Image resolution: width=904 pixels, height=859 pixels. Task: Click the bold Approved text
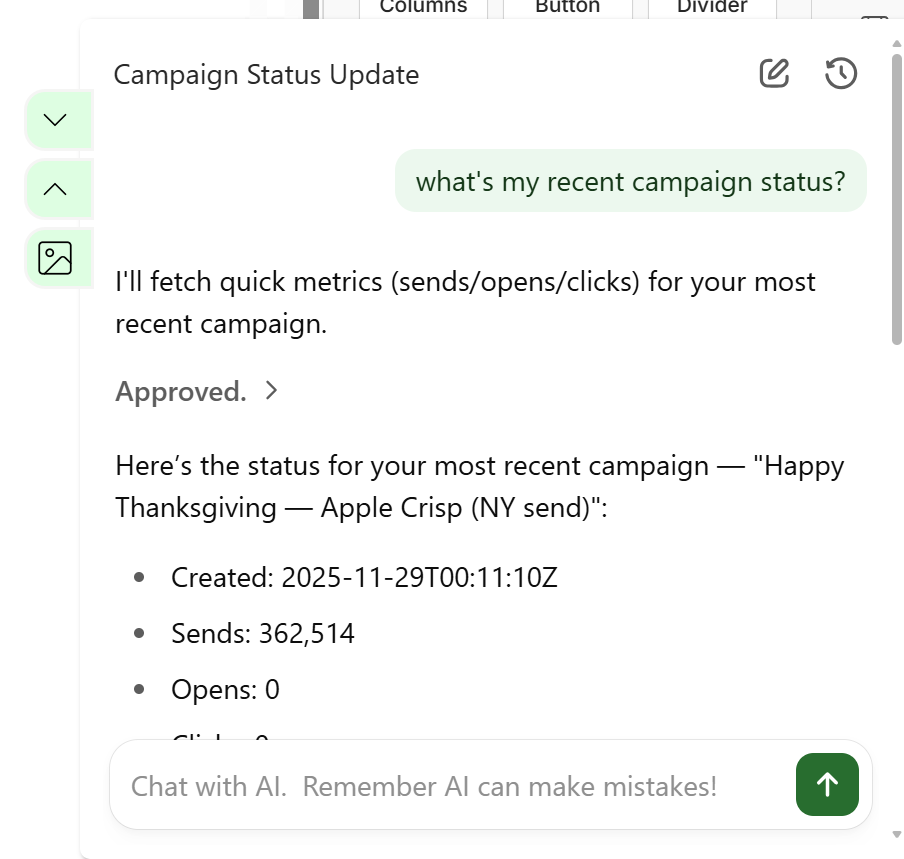pyautogui.click(x=180, y=391)
